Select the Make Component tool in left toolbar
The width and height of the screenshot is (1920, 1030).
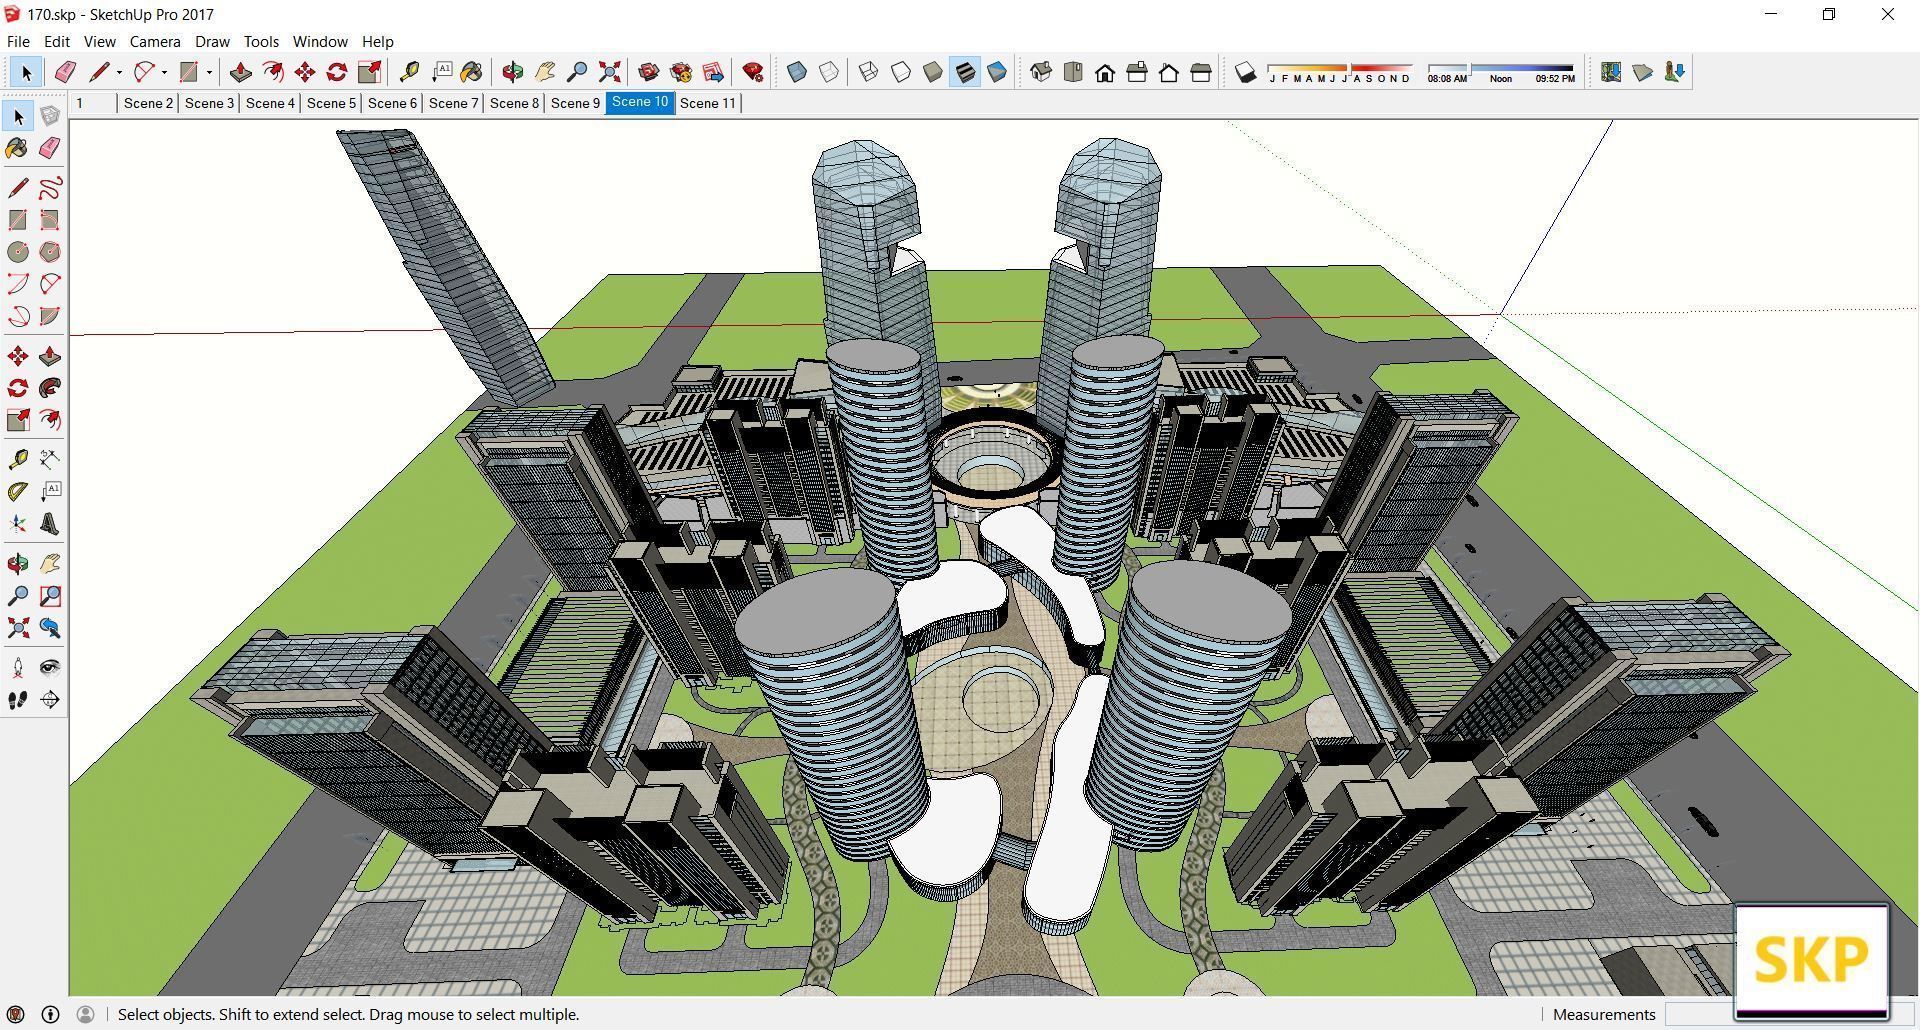(x=50, y=116)
